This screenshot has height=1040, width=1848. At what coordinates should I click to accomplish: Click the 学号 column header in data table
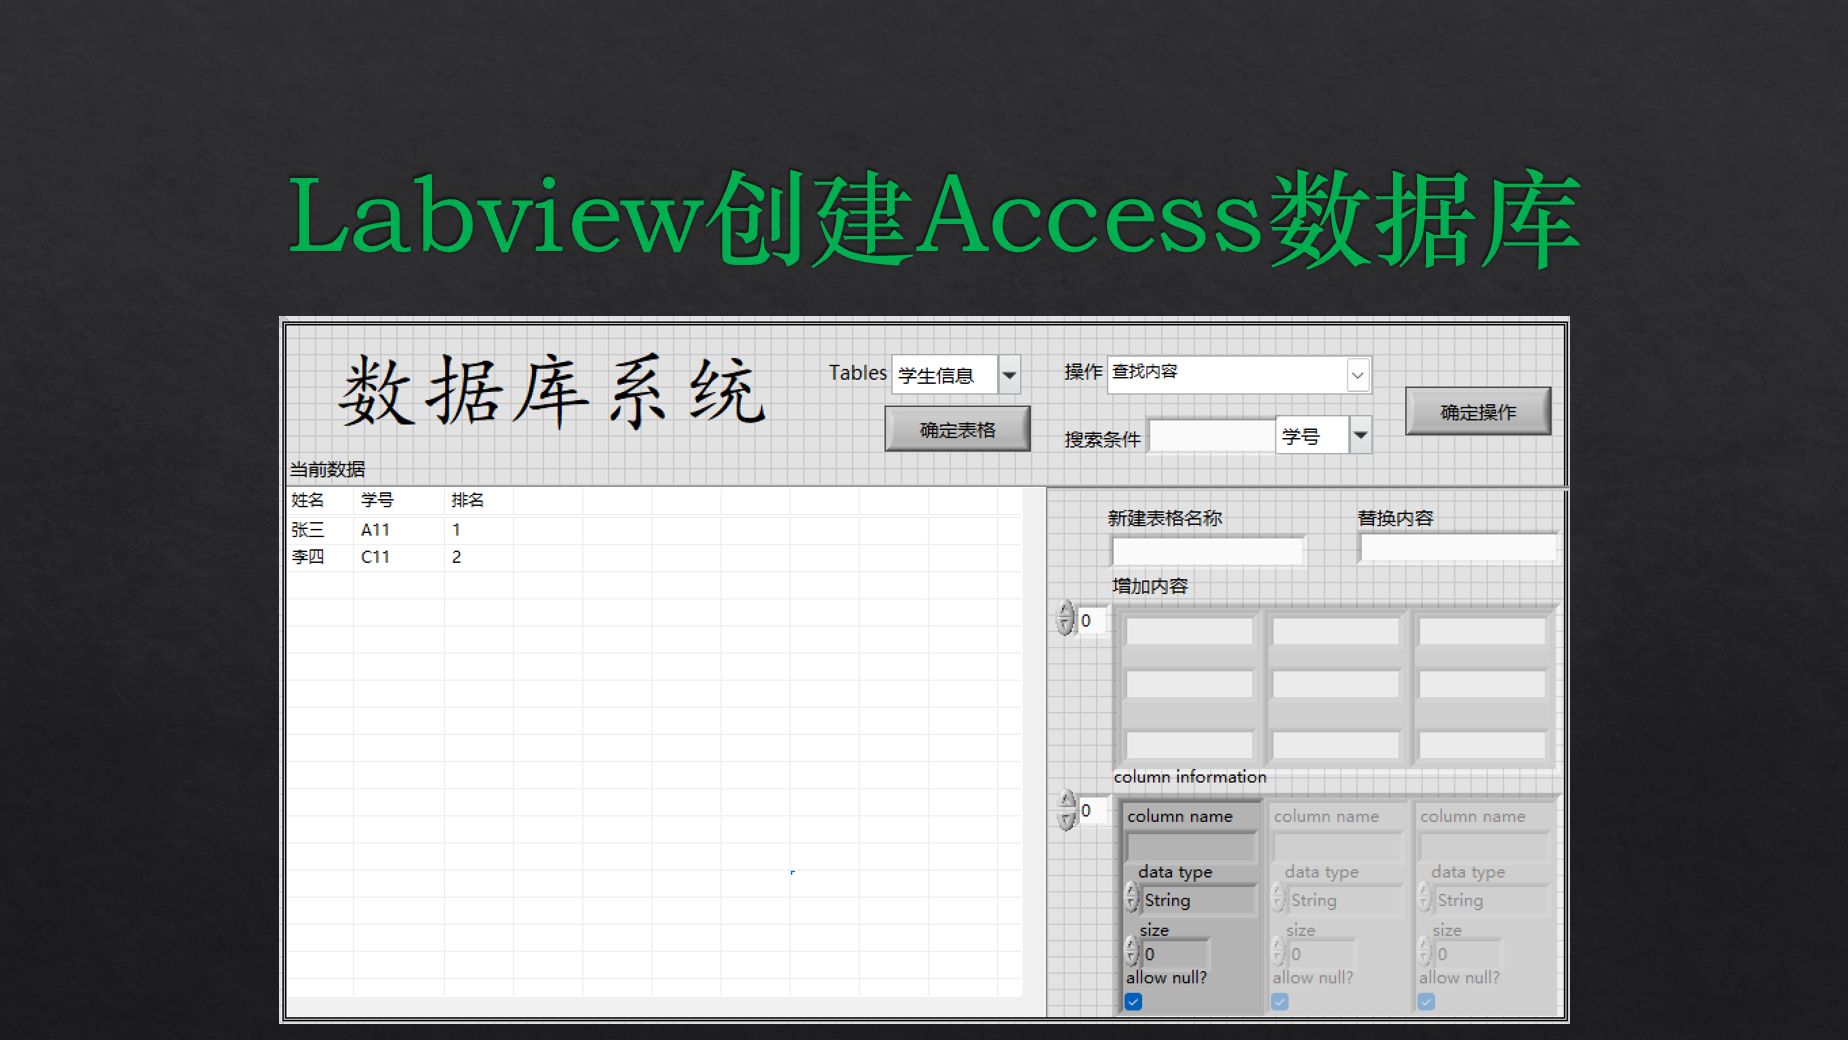pos(377,500)
